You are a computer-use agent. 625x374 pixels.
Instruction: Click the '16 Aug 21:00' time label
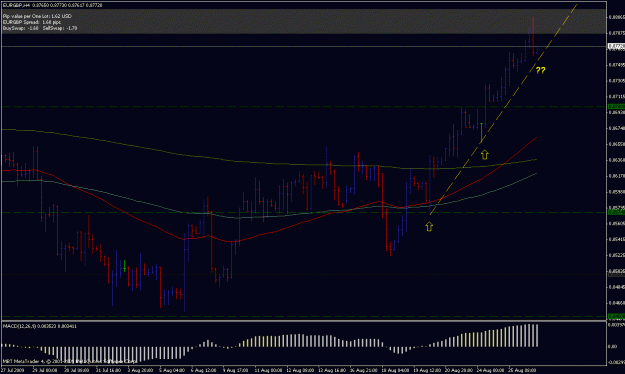(x=363, y=370)
